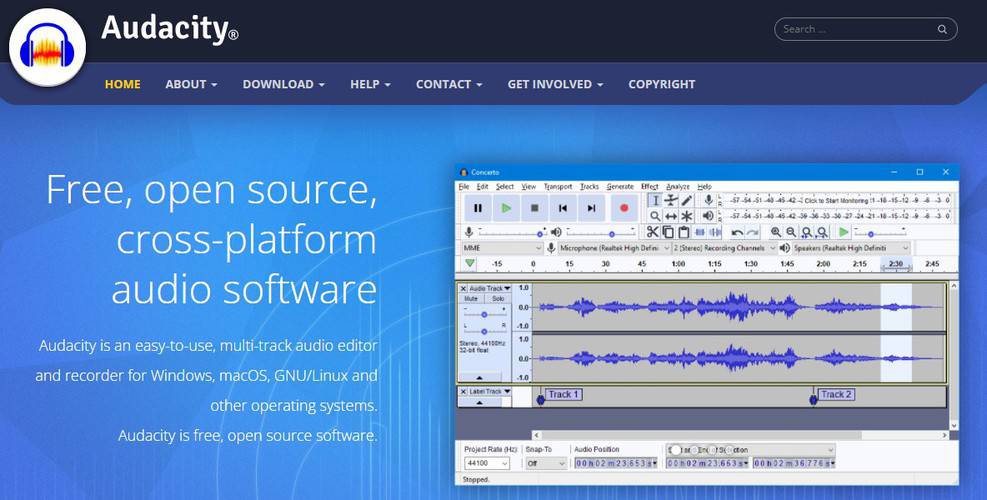Click the clipboard Paste icon

click(684, 232)
